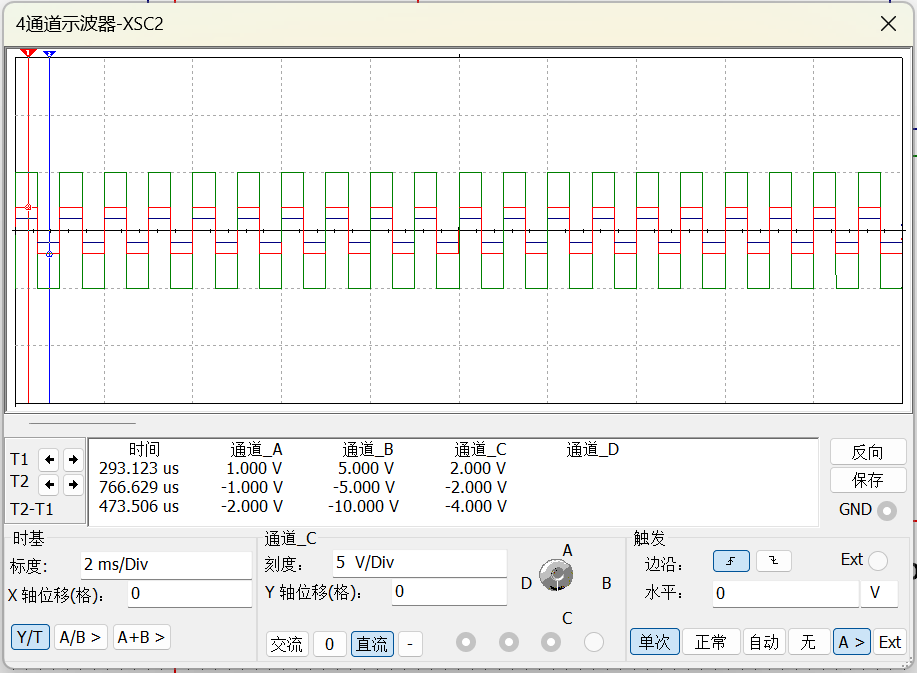Move cursor T1 left with arrow
This screenshot has height=673, width=917.
(x=49, y=460)
